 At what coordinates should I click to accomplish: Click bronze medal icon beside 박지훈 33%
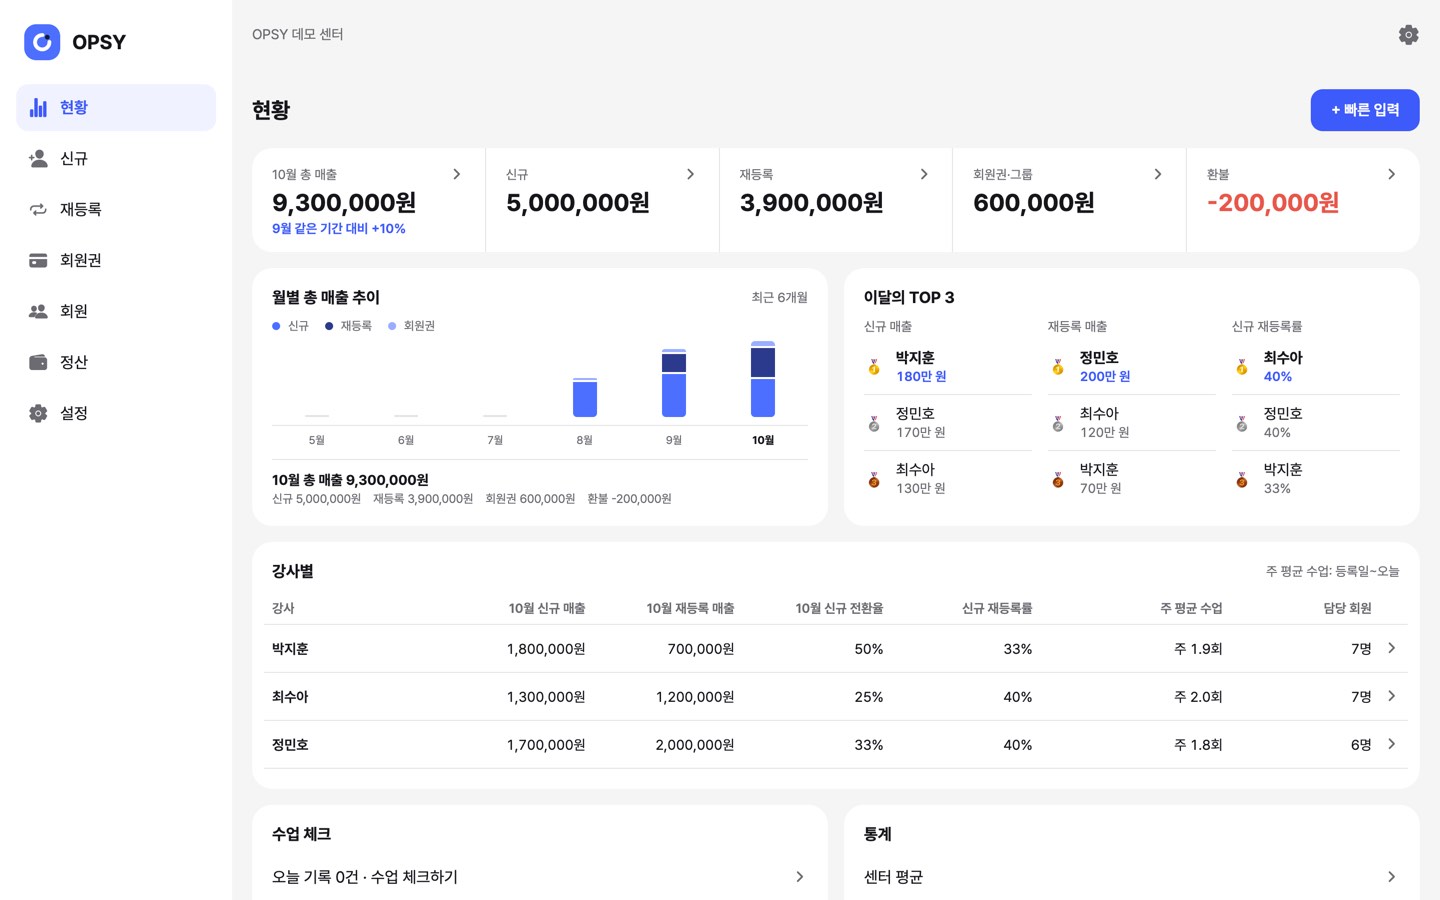(x=1242, y=479)
